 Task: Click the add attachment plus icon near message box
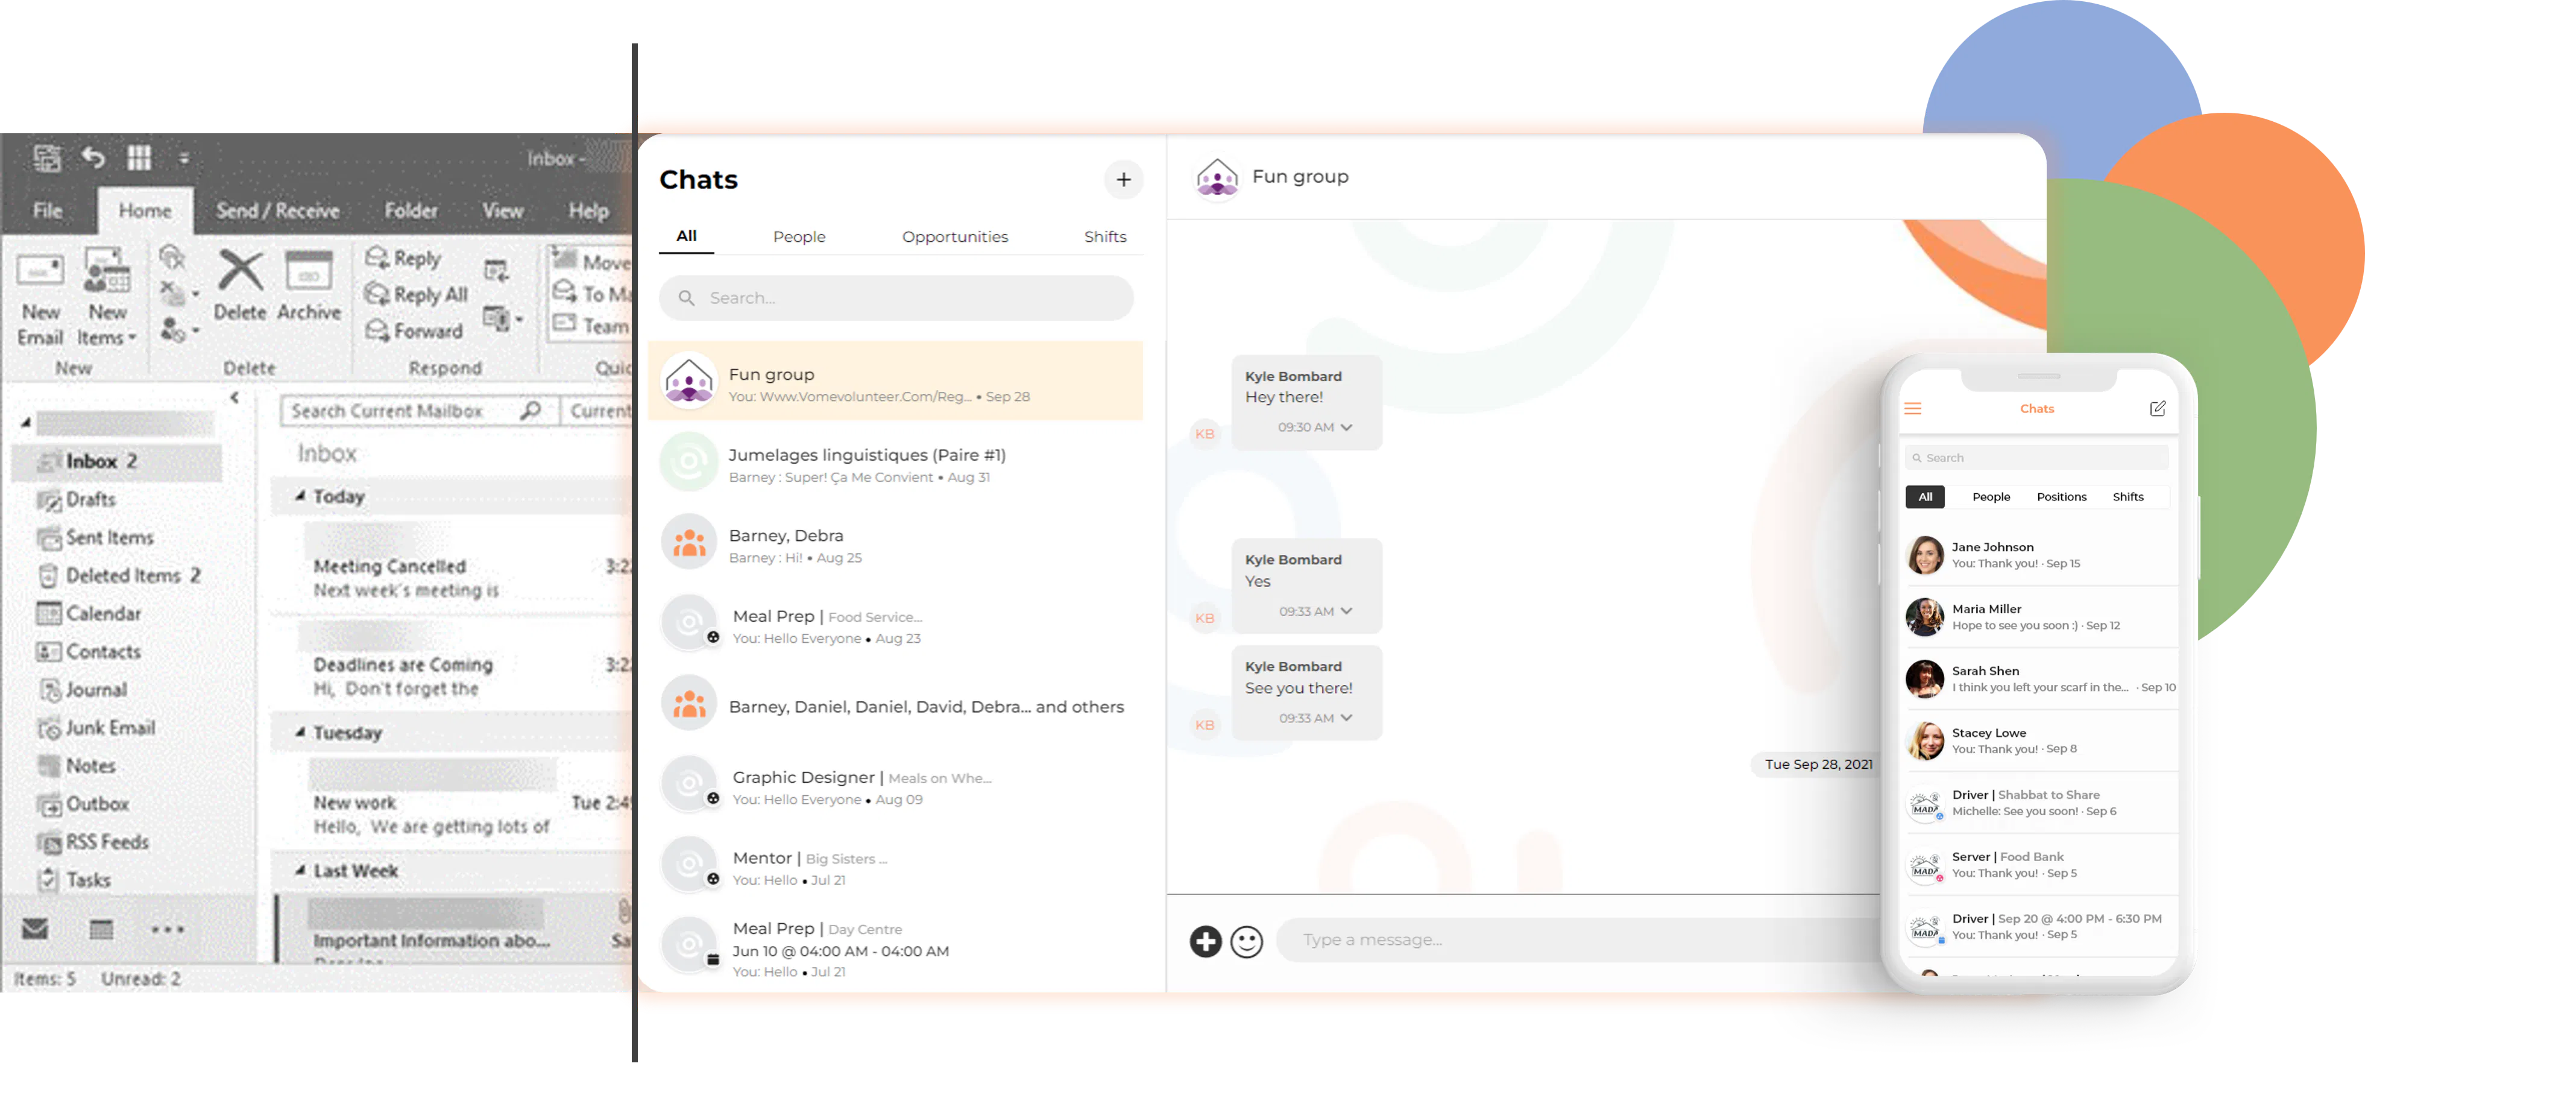(x=1205, y=940)
